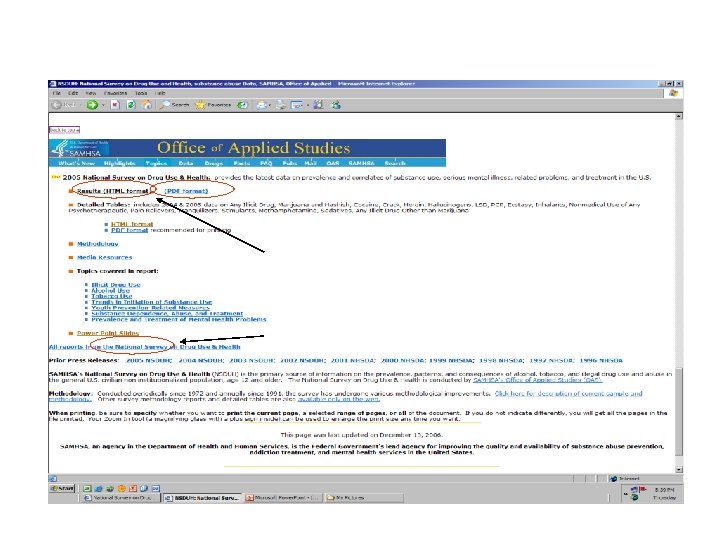Click the green Forward arrow button
The width and height of the screenshot is (720, 540).
coord(92,105)
